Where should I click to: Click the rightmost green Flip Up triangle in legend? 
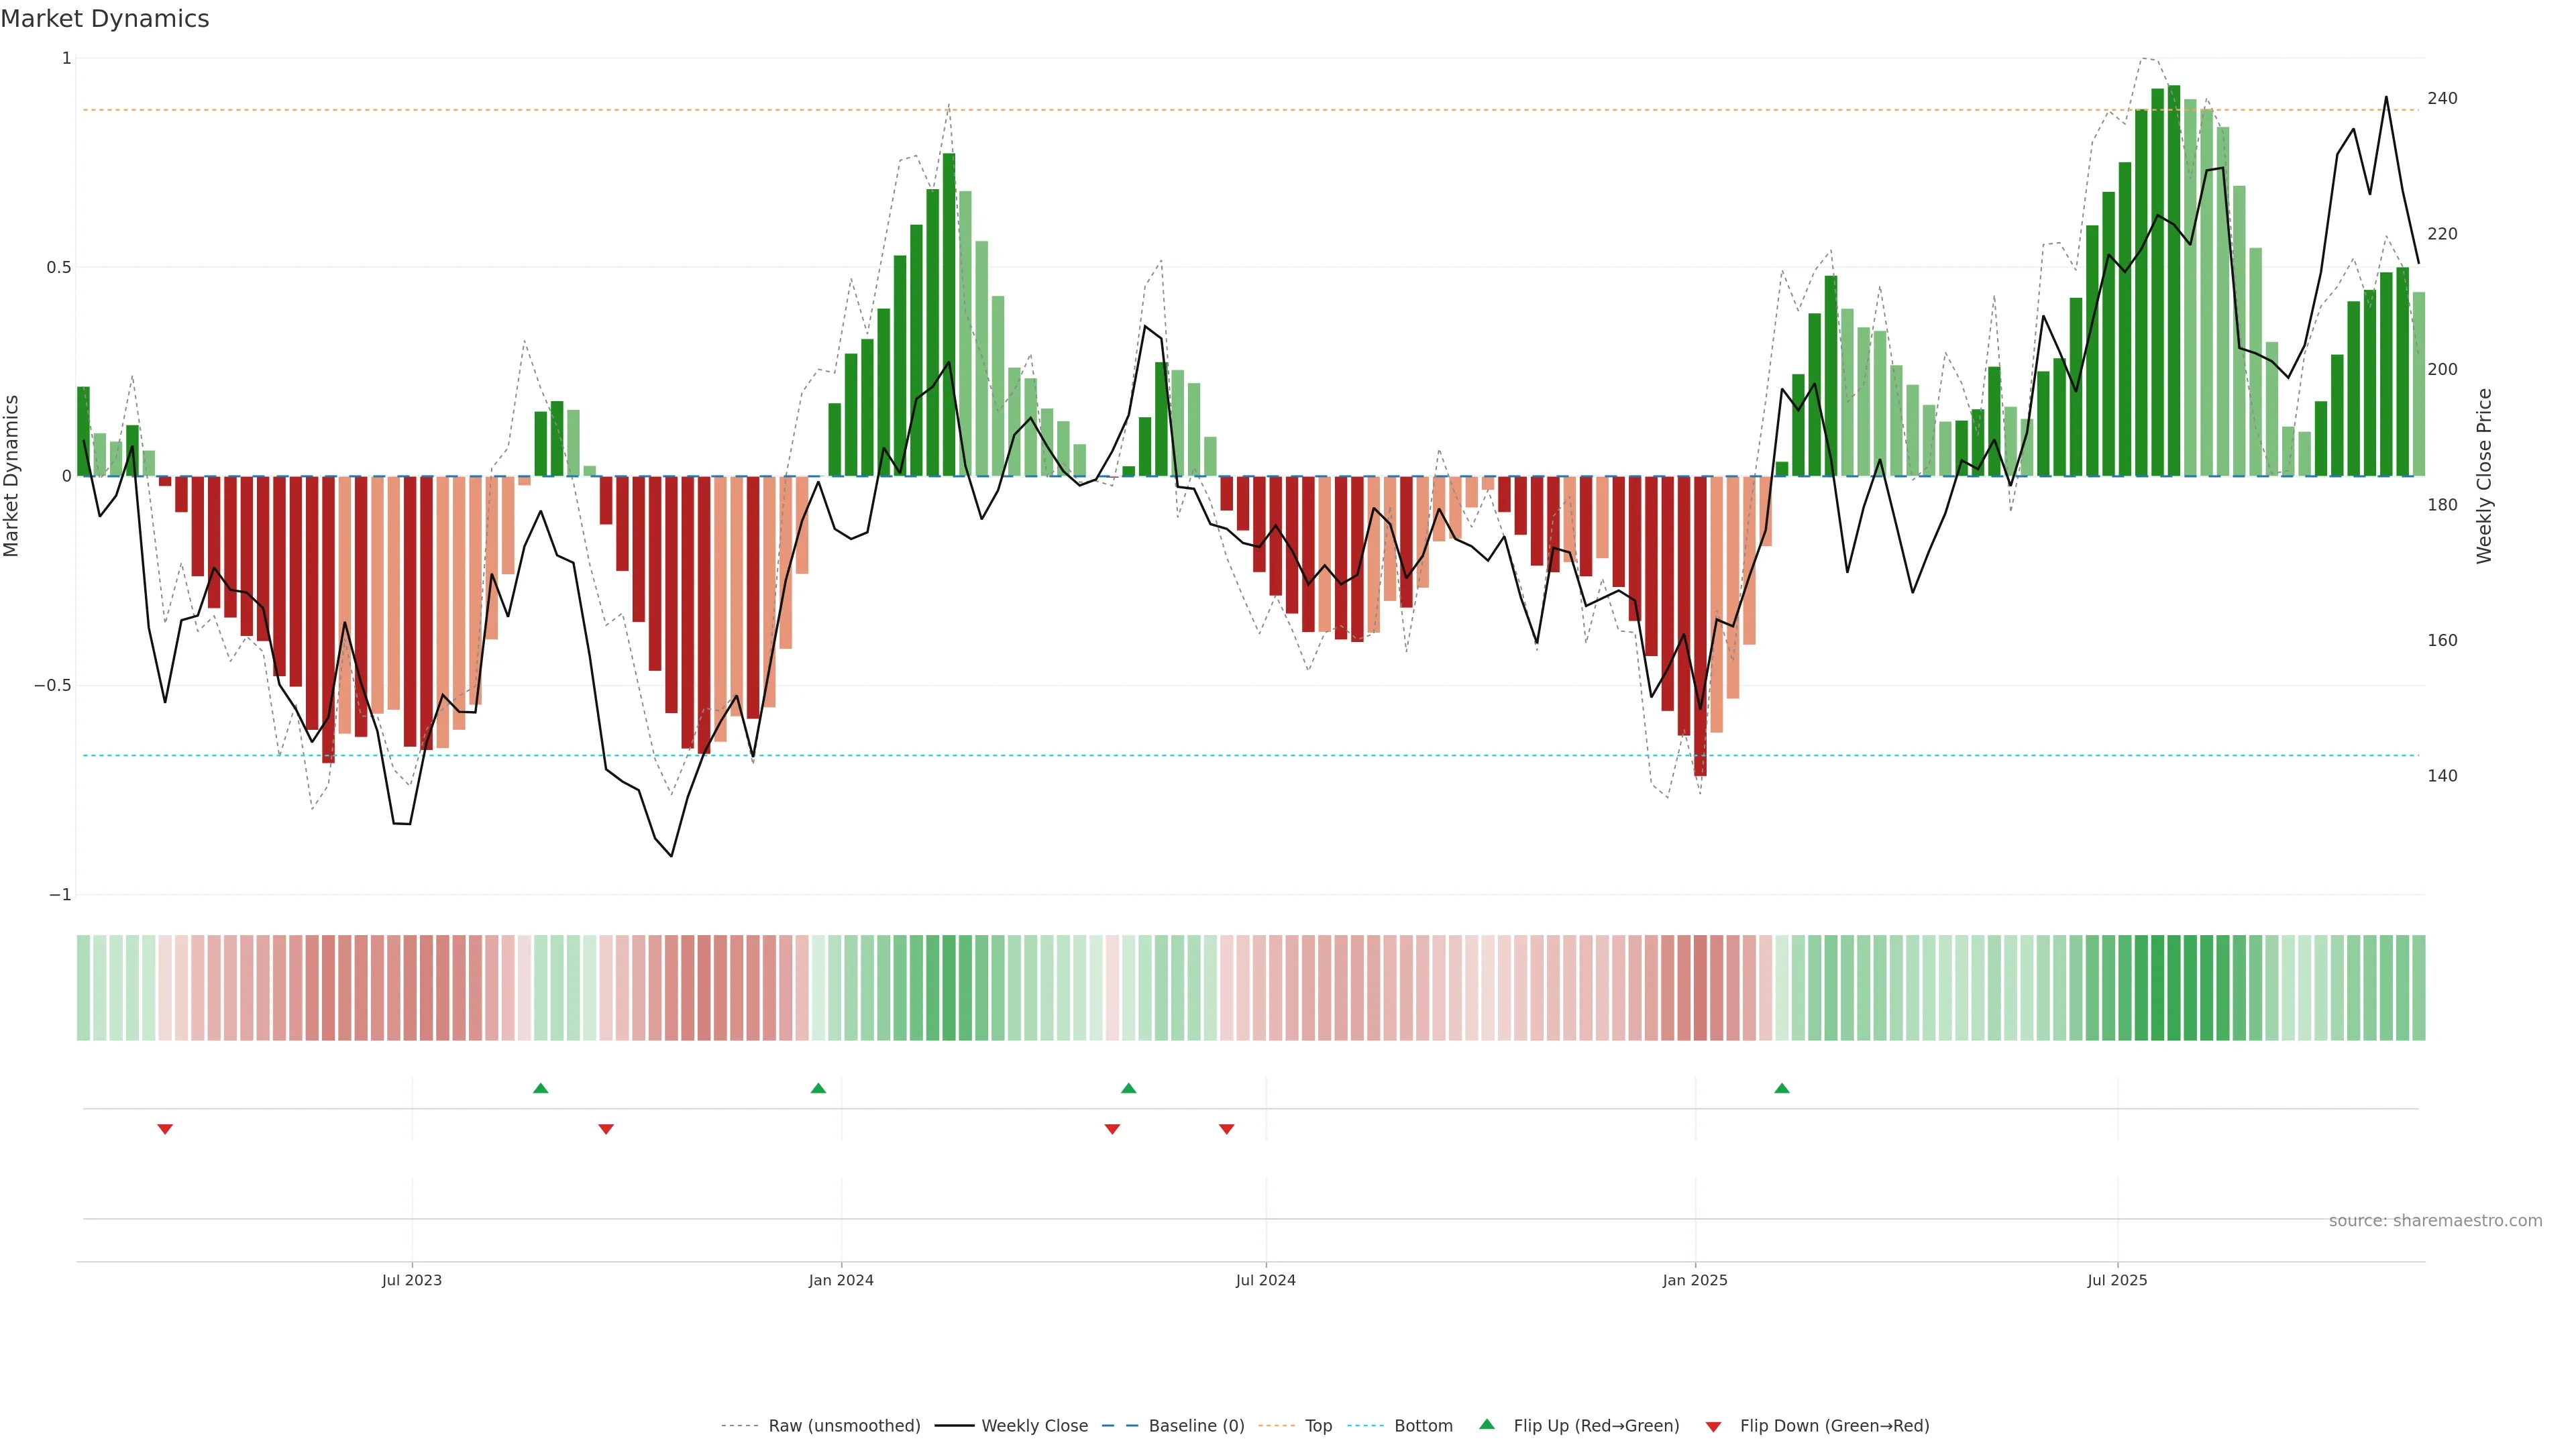click(x=1487, y=1424)
